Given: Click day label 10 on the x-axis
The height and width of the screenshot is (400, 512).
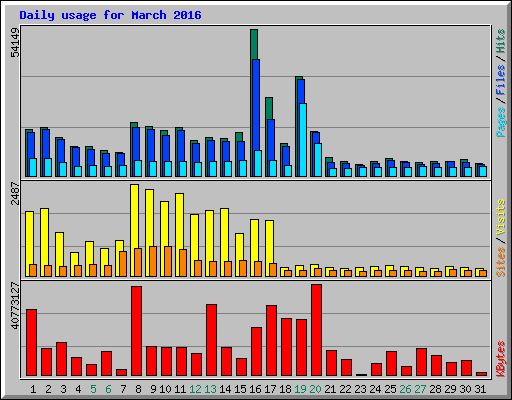Looking at the screenshot, I should (x=165, y=389).
